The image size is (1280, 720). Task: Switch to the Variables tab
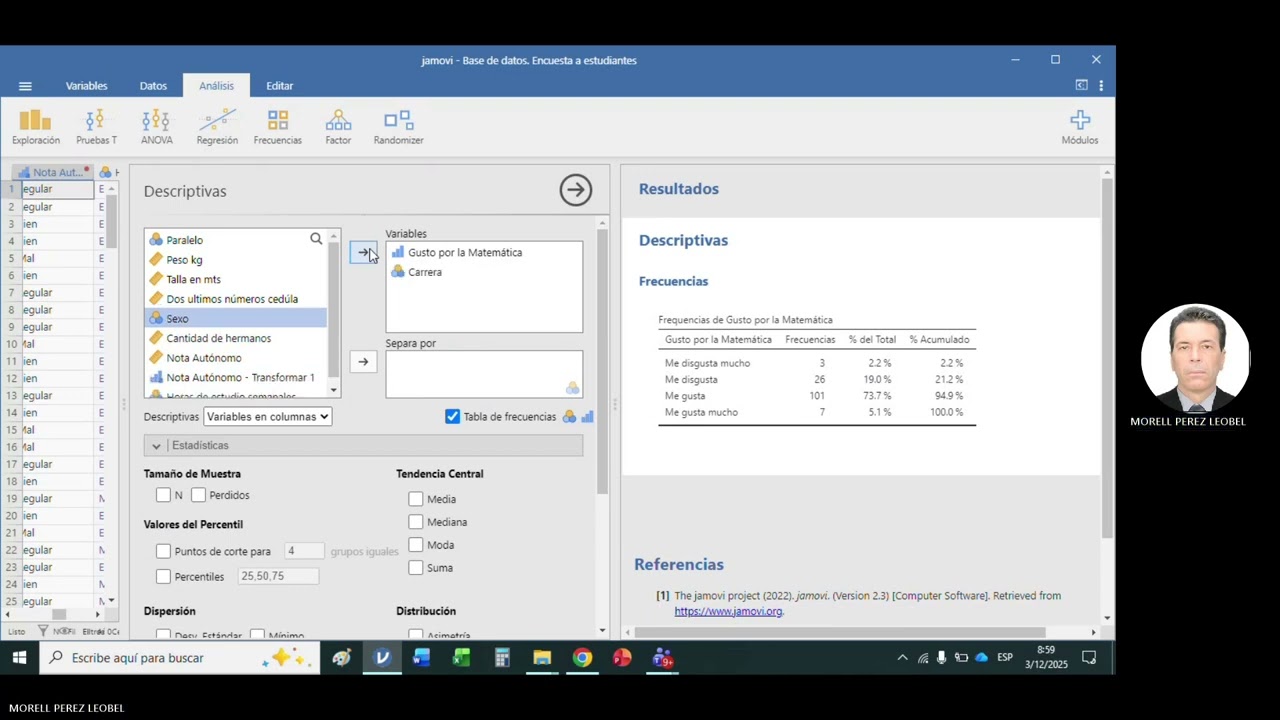tap(87, 86)
